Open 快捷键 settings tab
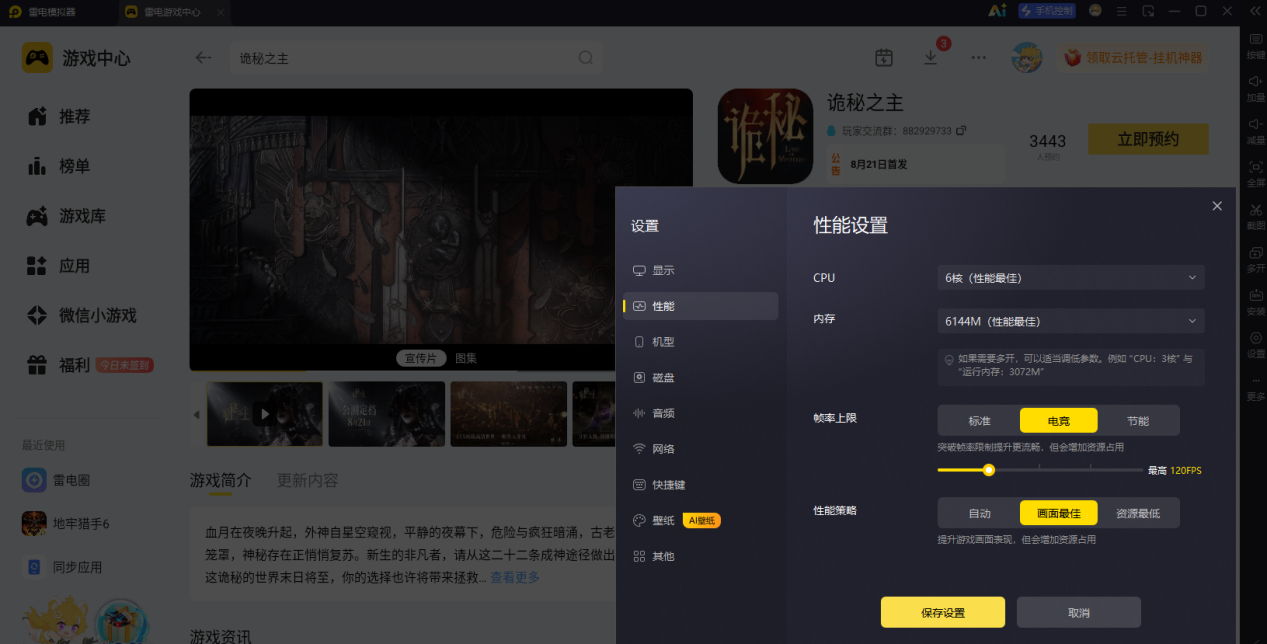Screen dimensions: 1267x644 coord(700,485)
